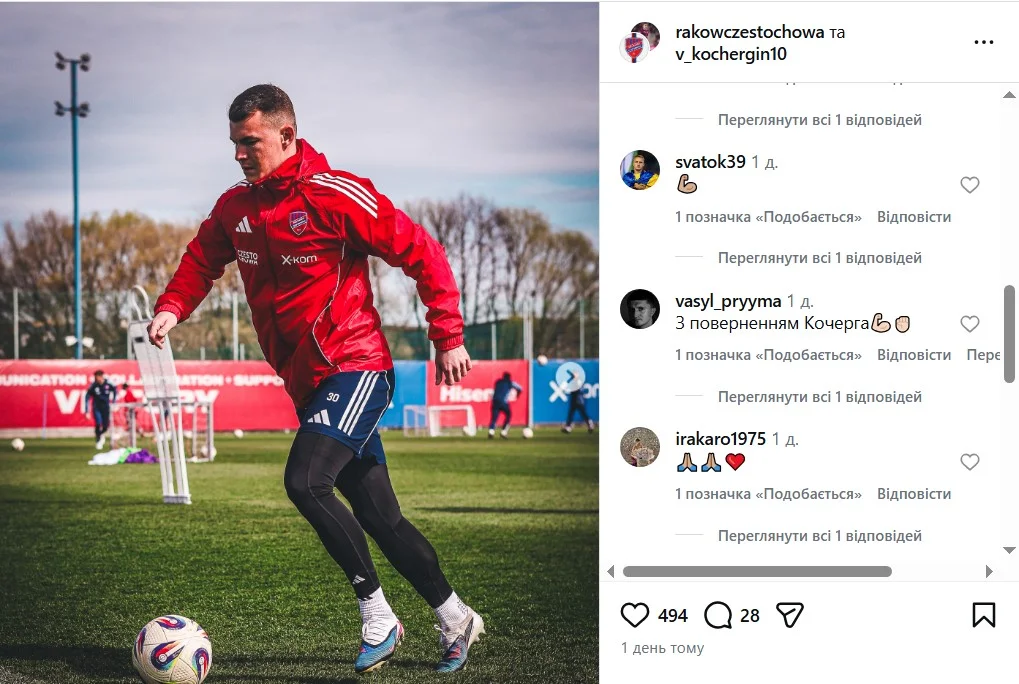Like the post with the heart icon
The height and width of the screenshot is (684, 1019).
tap(635, 614)
